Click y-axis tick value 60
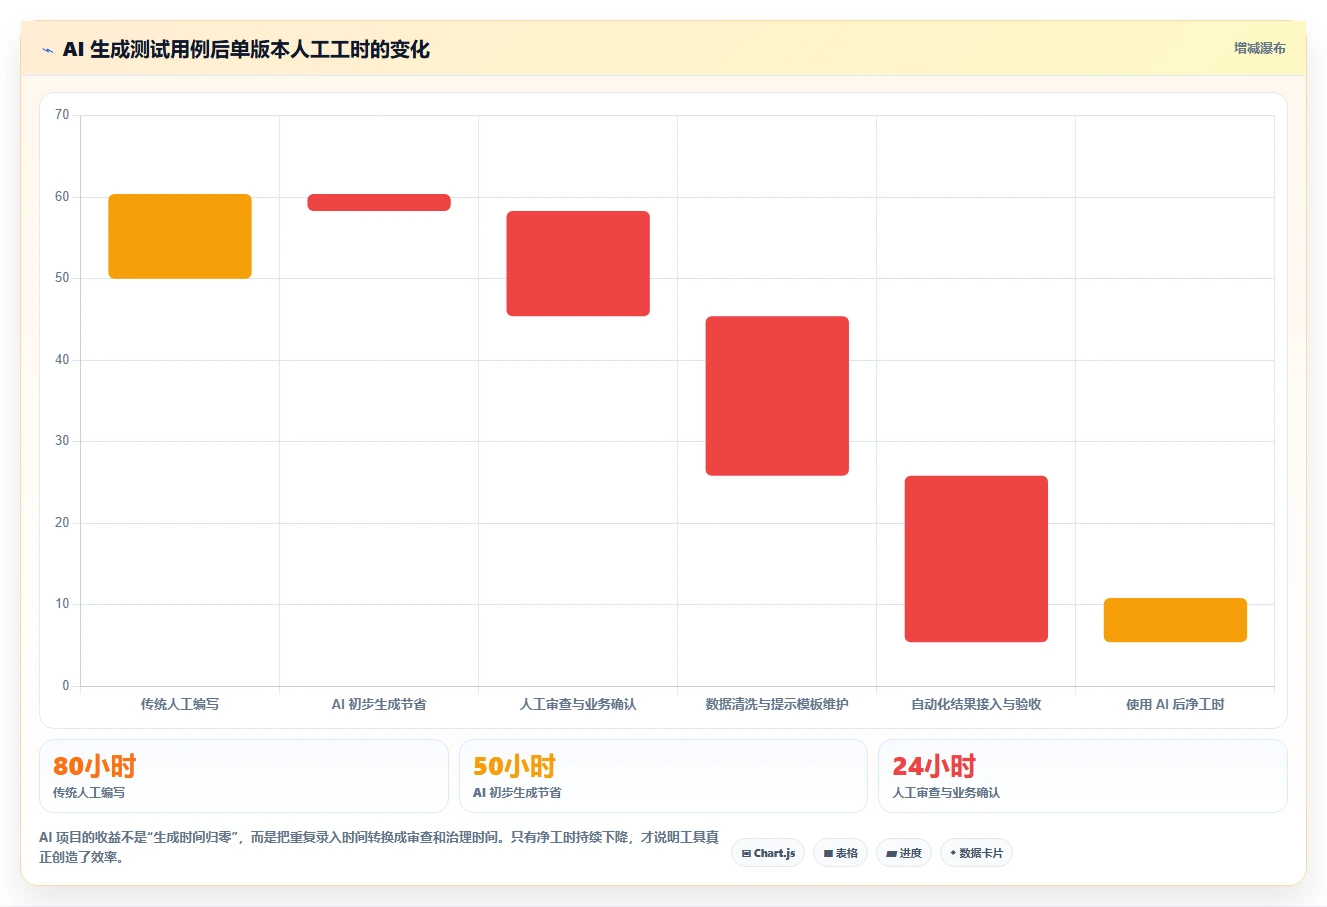This screenshot has height=907, width=1327. click(x=62, y=197)
